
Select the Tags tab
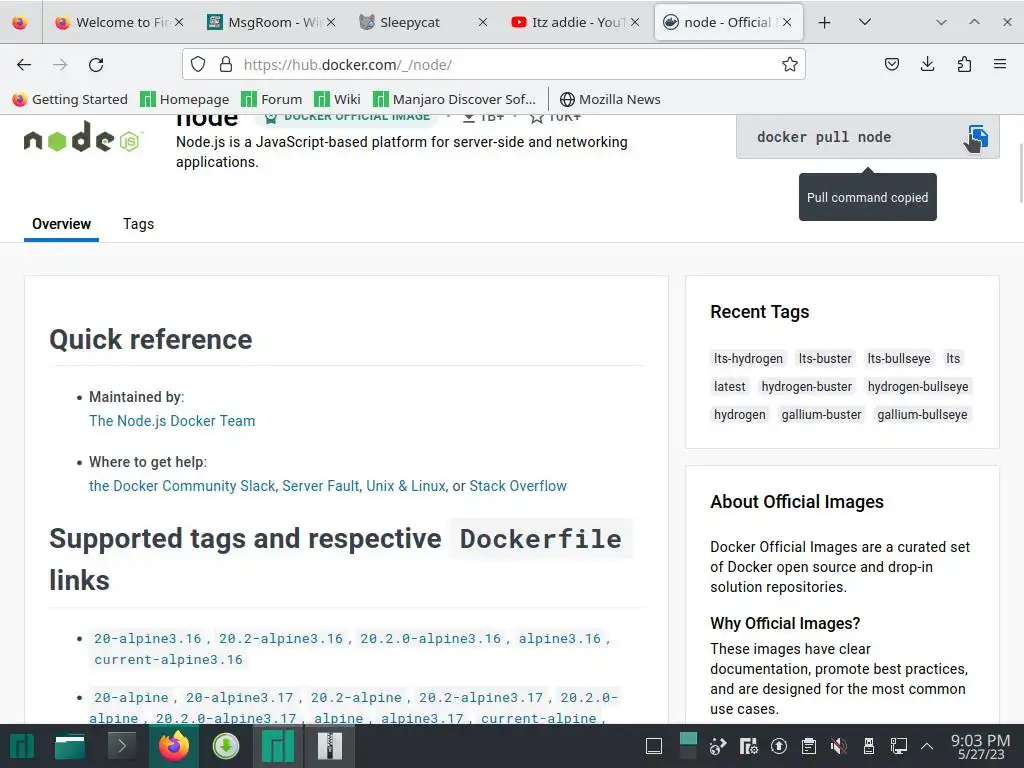pyautogui.click(x=138, y=224)
